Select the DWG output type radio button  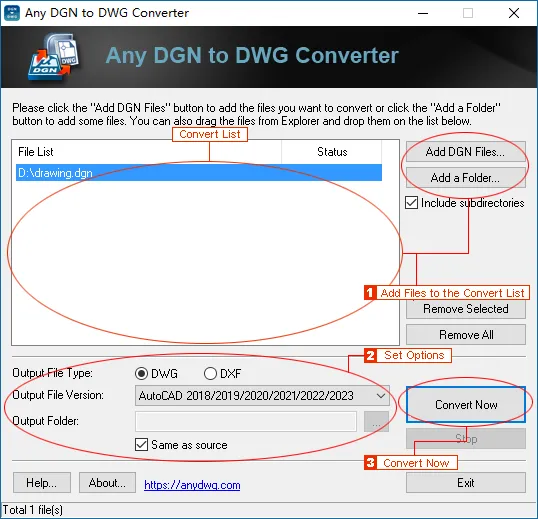[141, 373]
